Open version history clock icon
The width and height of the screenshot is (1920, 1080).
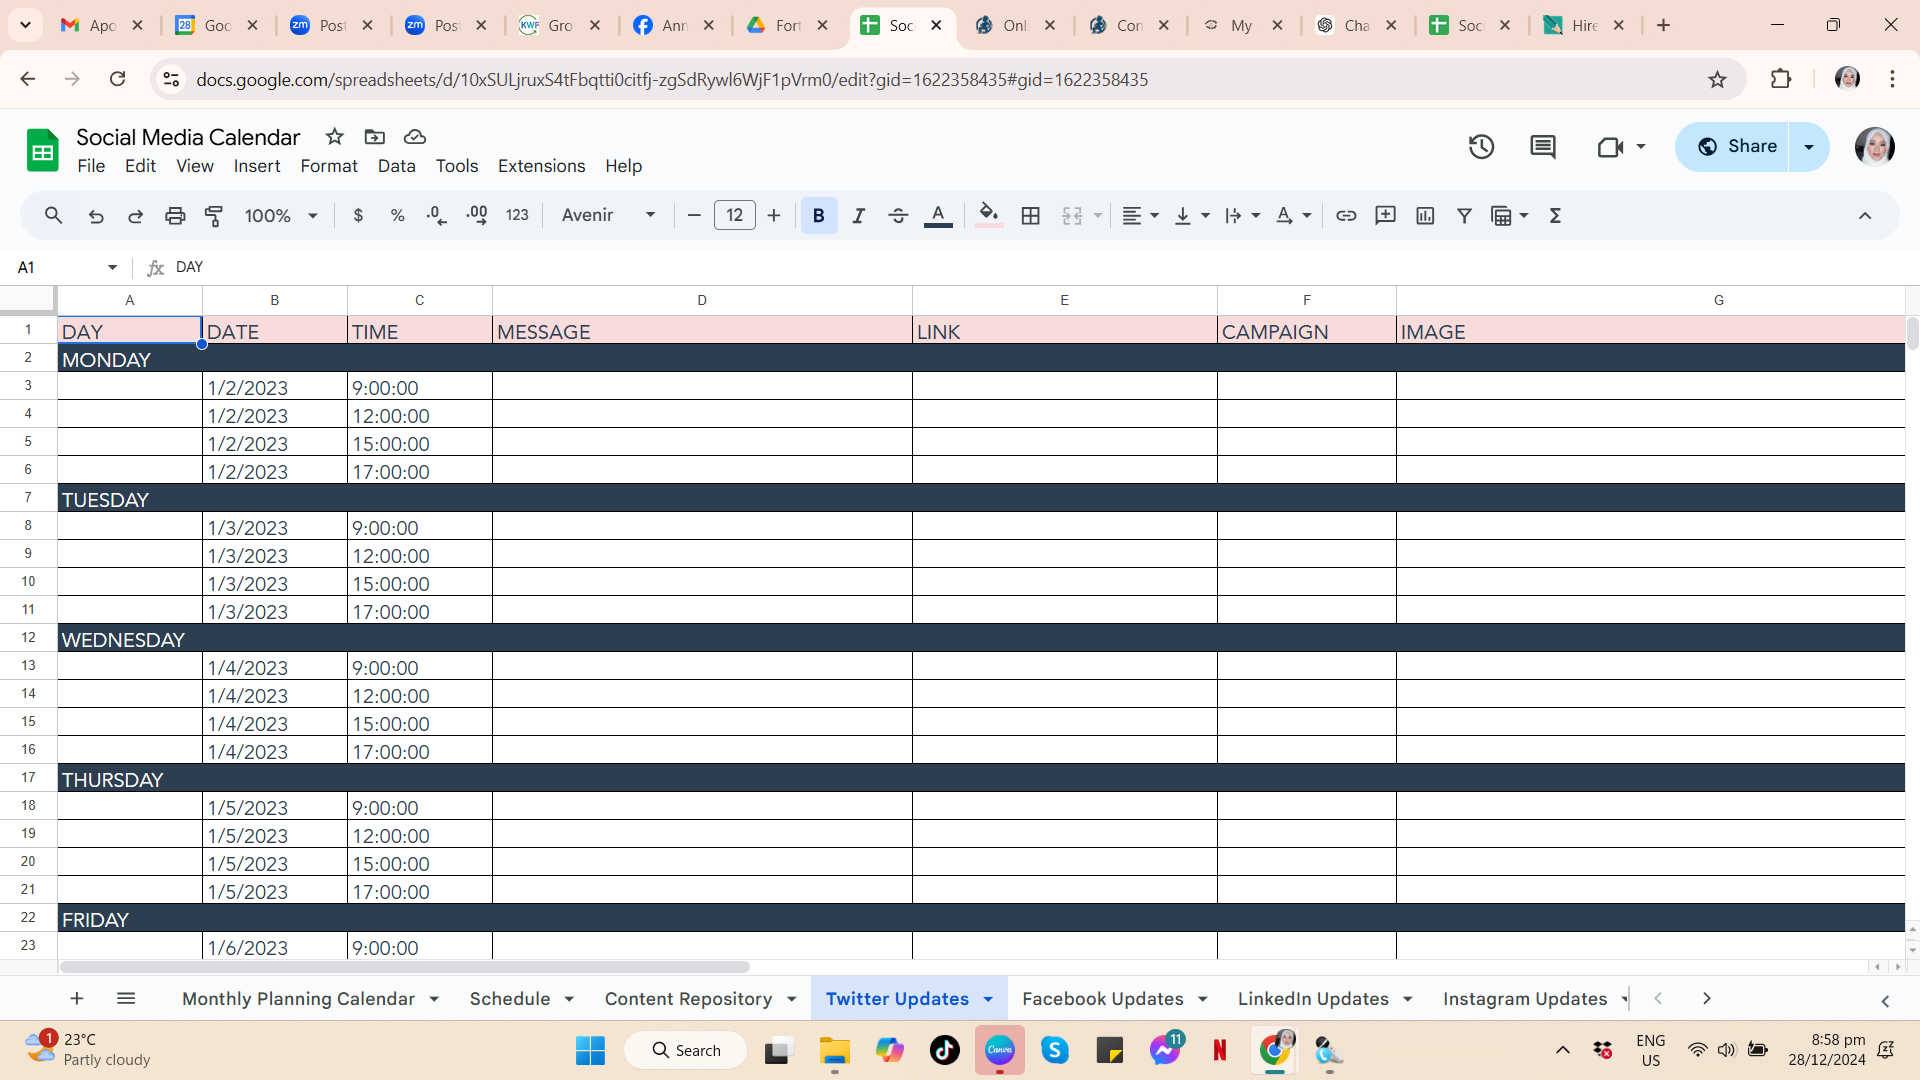point(1481,147)
